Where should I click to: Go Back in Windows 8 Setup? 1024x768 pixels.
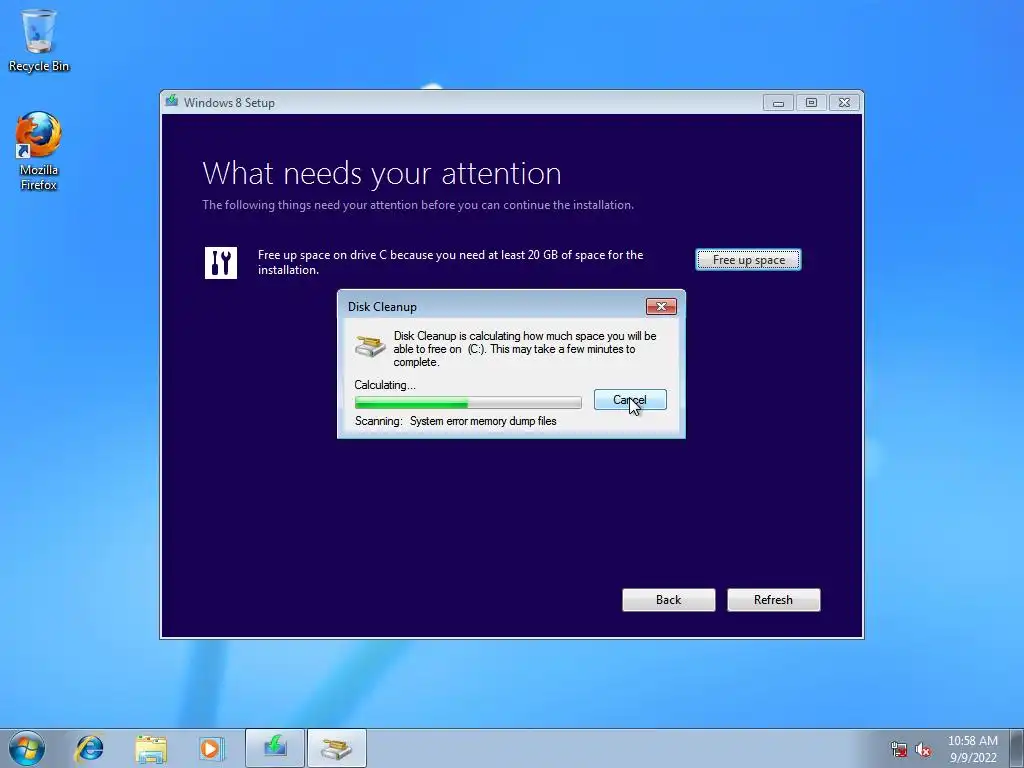coord(669,600)
